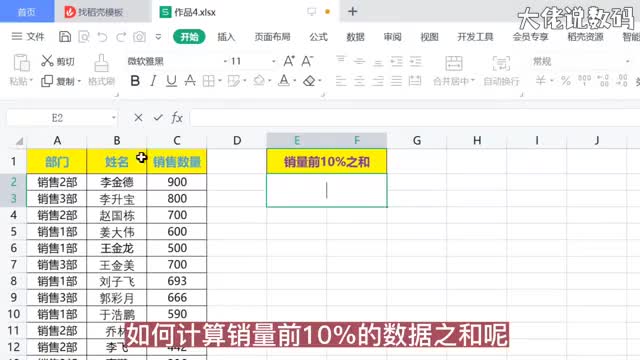The width and height of the screenshot is (640, 360).
Task: Click the decrease indent icon
Action: point(397,61)
